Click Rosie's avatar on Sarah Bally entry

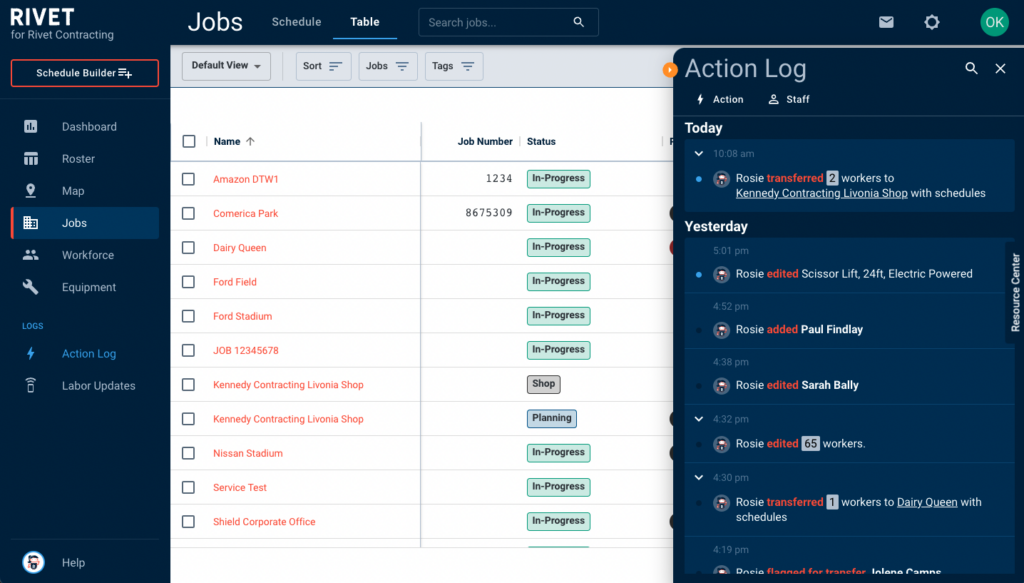coord(721,385)
